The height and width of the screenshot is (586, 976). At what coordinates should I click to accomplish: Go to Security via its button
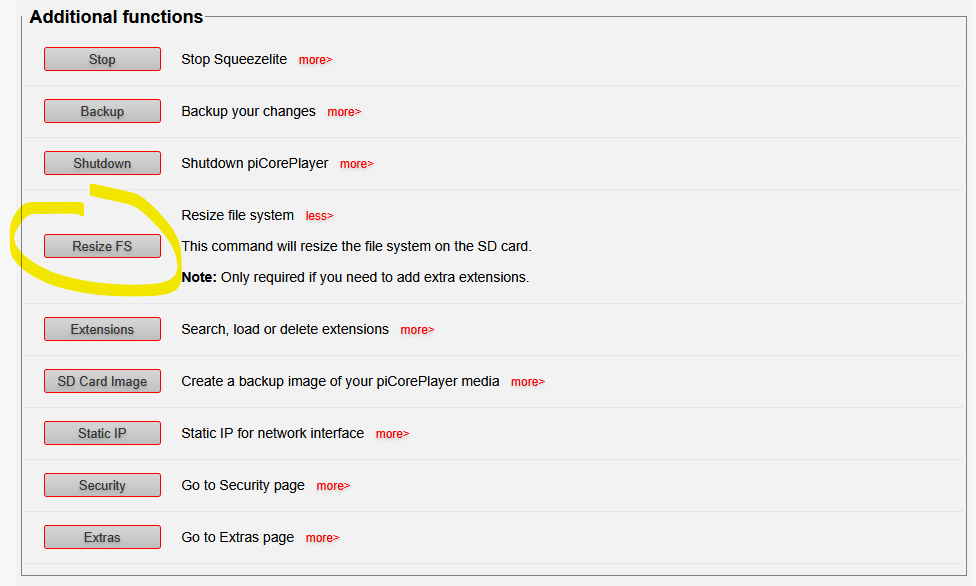pos(102,485)
